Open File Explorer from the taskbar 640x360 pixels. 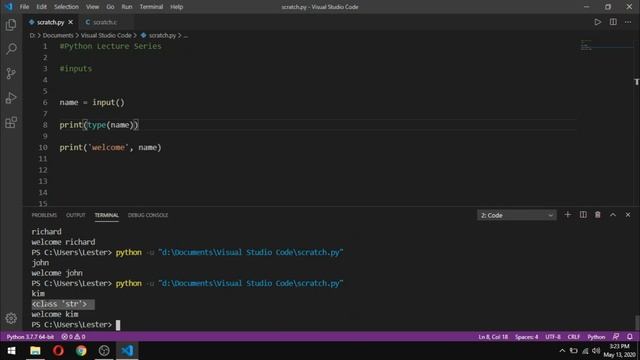35,351
